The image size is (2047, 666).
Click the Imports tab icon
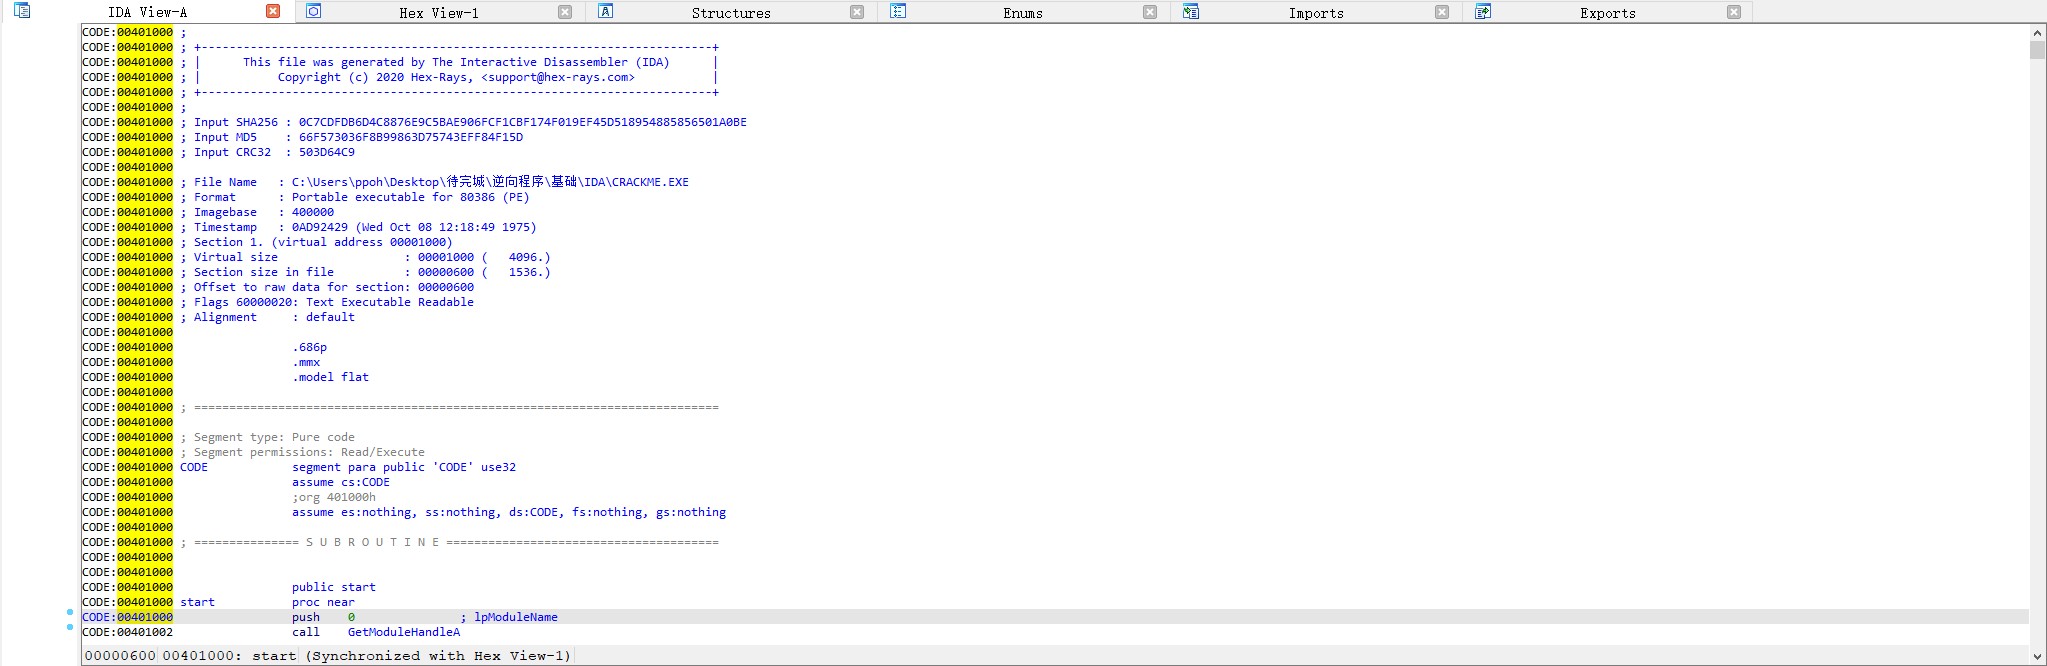pos(1190,11)
